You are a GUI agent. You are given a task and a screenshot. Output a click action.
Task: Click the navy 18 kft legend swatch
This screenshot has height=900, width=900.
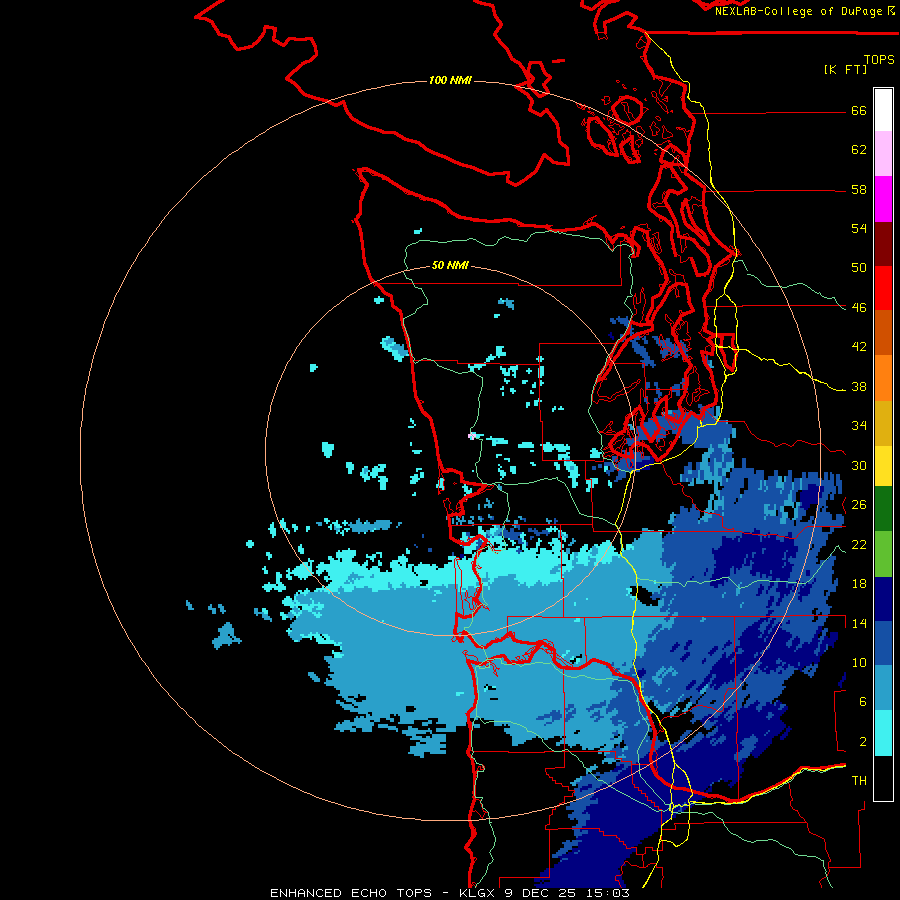(x=883, y=599)
